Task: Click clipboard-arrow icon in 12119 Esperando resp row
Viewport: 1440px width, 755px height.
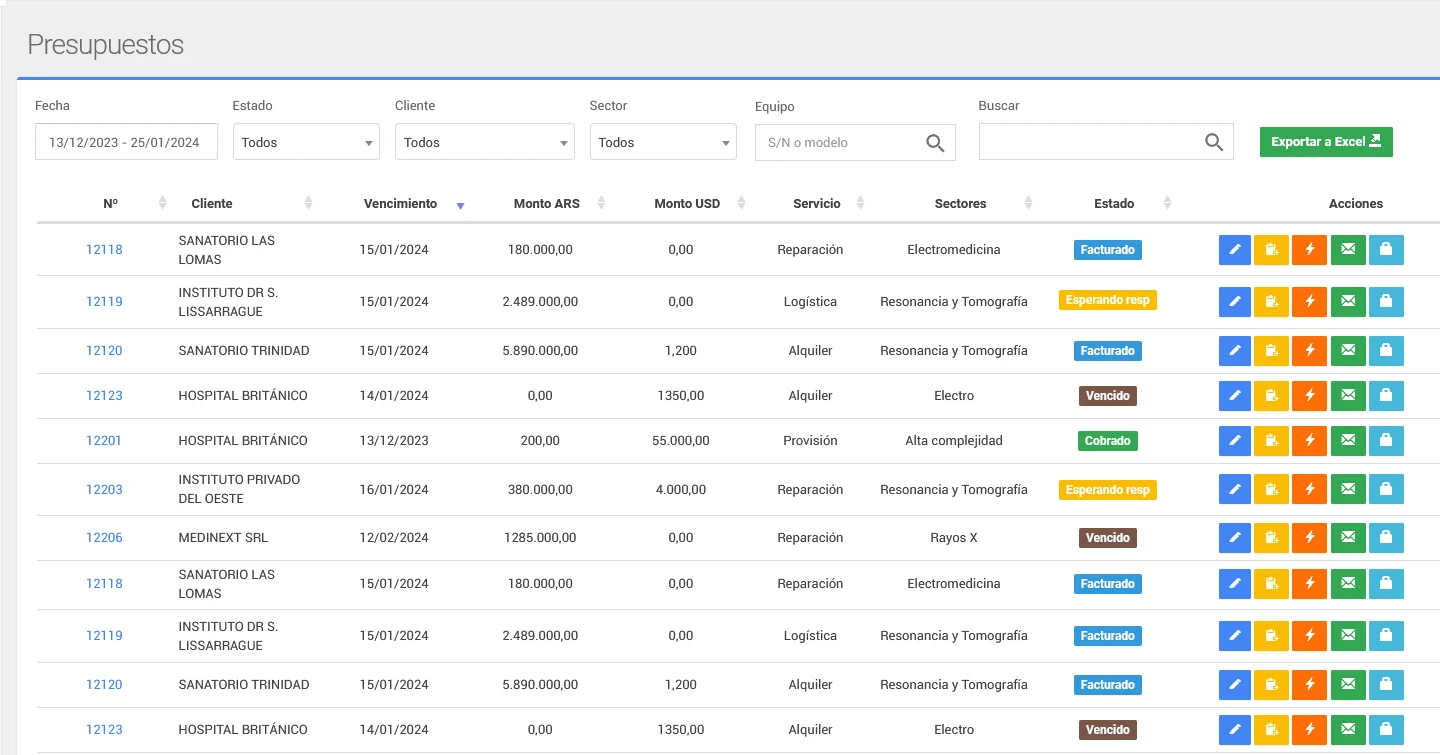Action: click(1271, 301)
